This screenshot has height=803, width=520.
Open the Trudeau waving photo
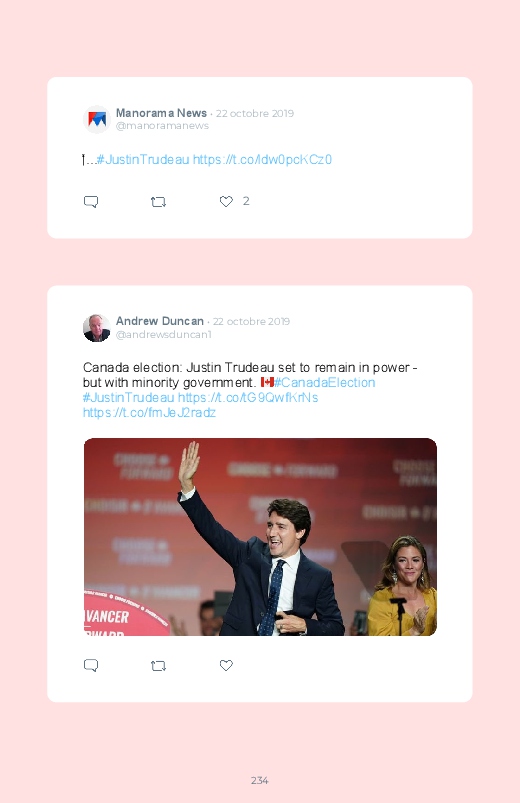[x=260, y=537]
